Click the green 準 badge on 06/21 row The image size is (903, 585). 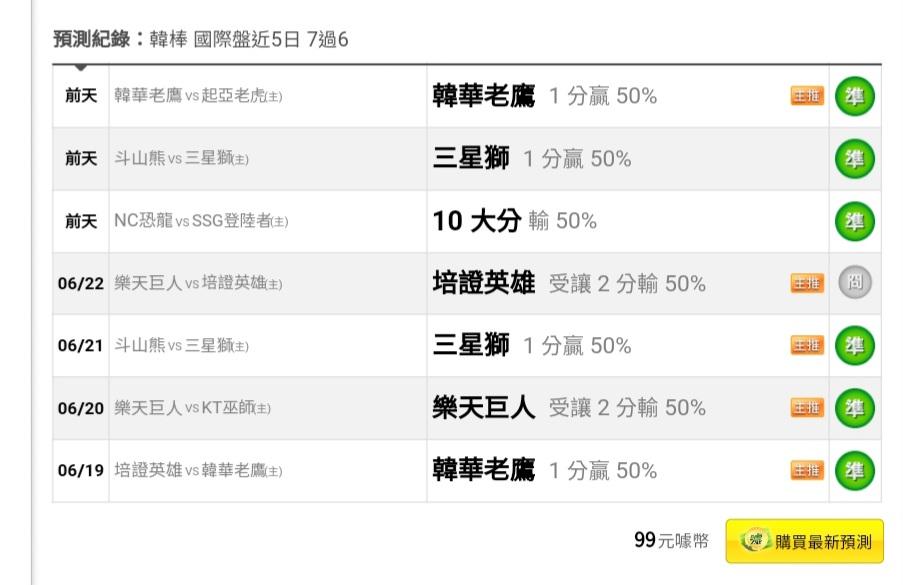[x=855, y=345]
